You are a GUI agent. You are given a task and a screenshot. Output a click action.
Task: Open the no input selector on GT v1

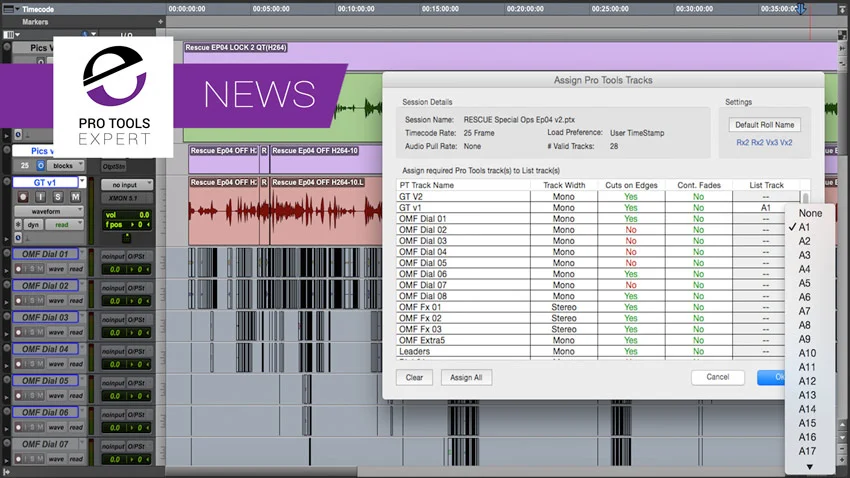coord(127,185)
